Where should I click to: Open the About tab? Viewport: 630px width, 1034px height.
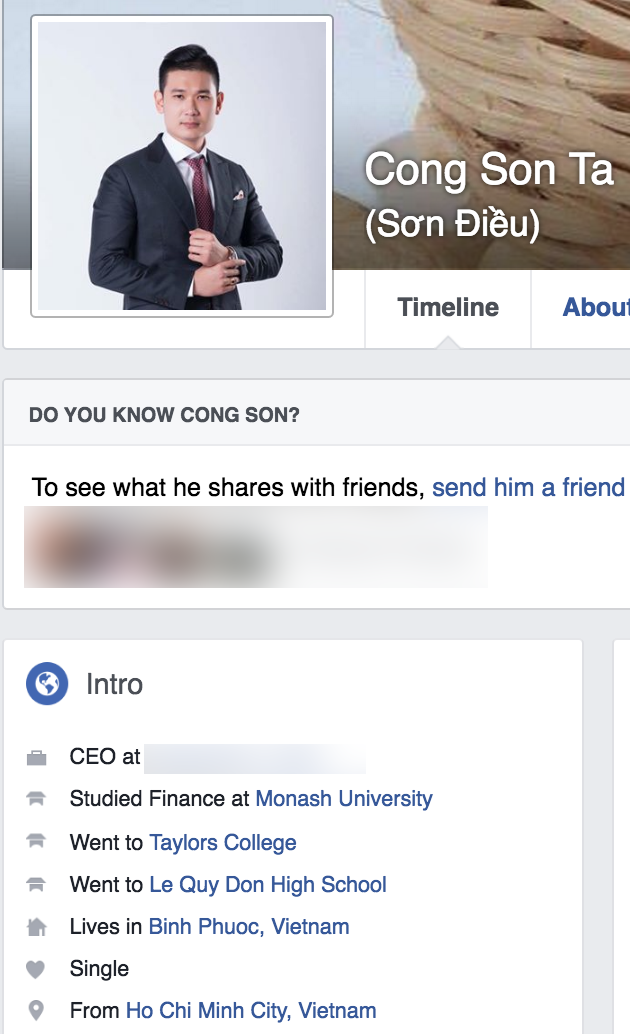click(596, 308)
